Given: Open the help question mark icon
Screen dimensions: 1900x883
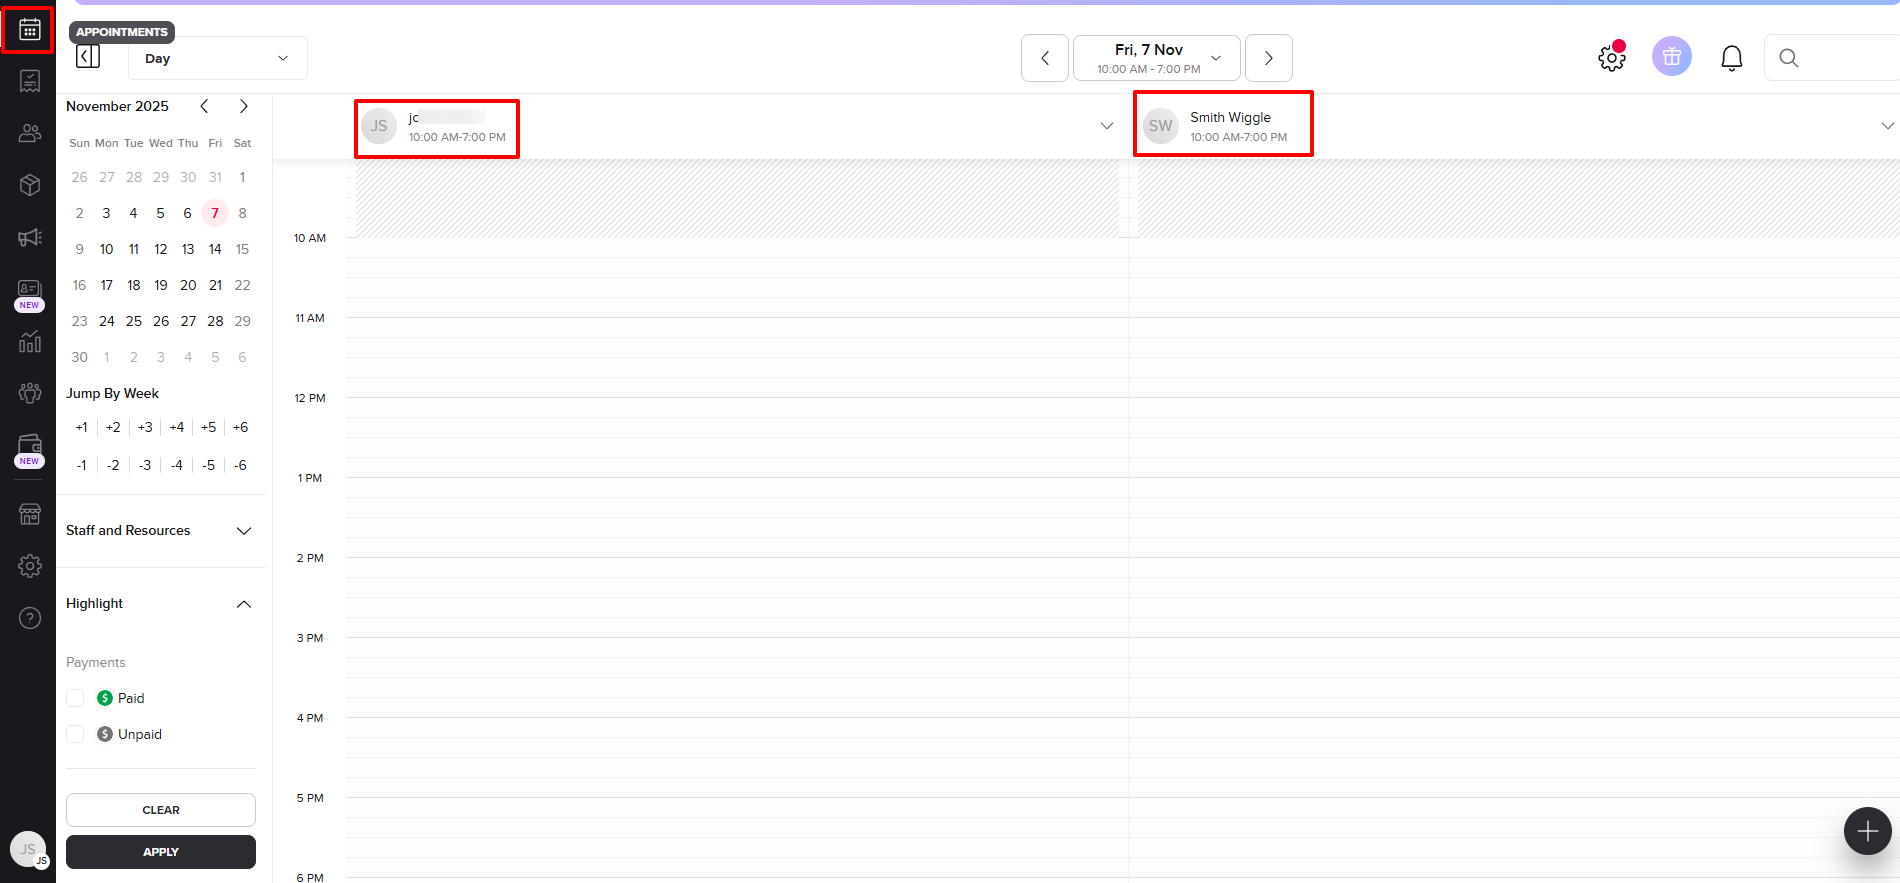Looking at the screenshot, I should tap(30, 618).
